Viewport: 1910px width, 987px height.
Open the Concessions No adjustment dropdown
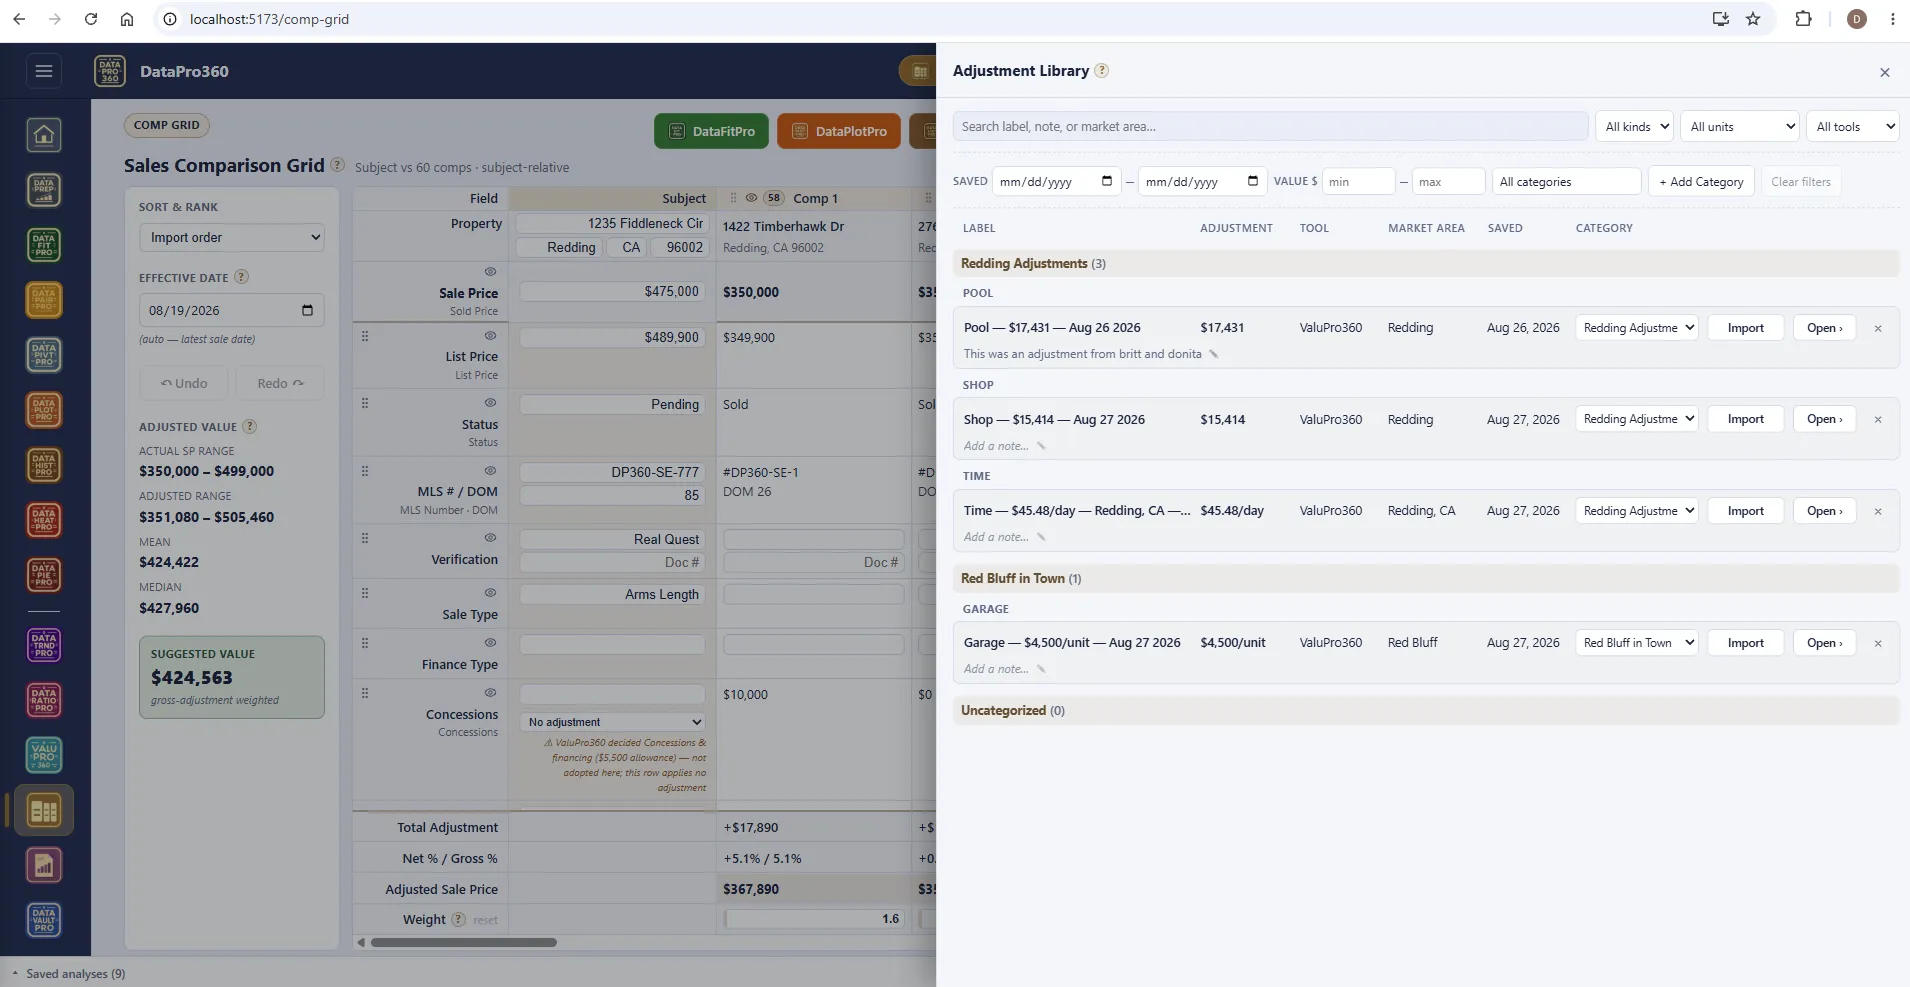pos(613,722)
